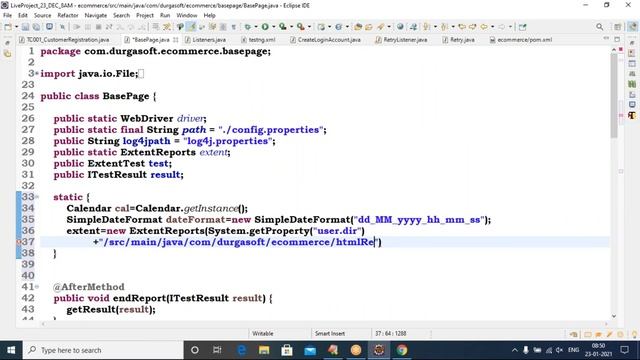Open the Navigate menu
The image size is (640, 360).
(x=96, y=16)
